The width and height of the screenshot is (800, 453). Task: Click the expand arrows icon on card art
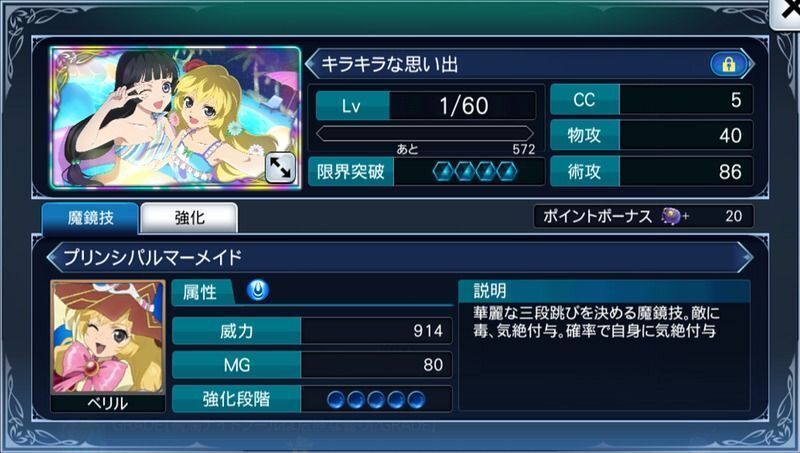(x=281, y=168)
